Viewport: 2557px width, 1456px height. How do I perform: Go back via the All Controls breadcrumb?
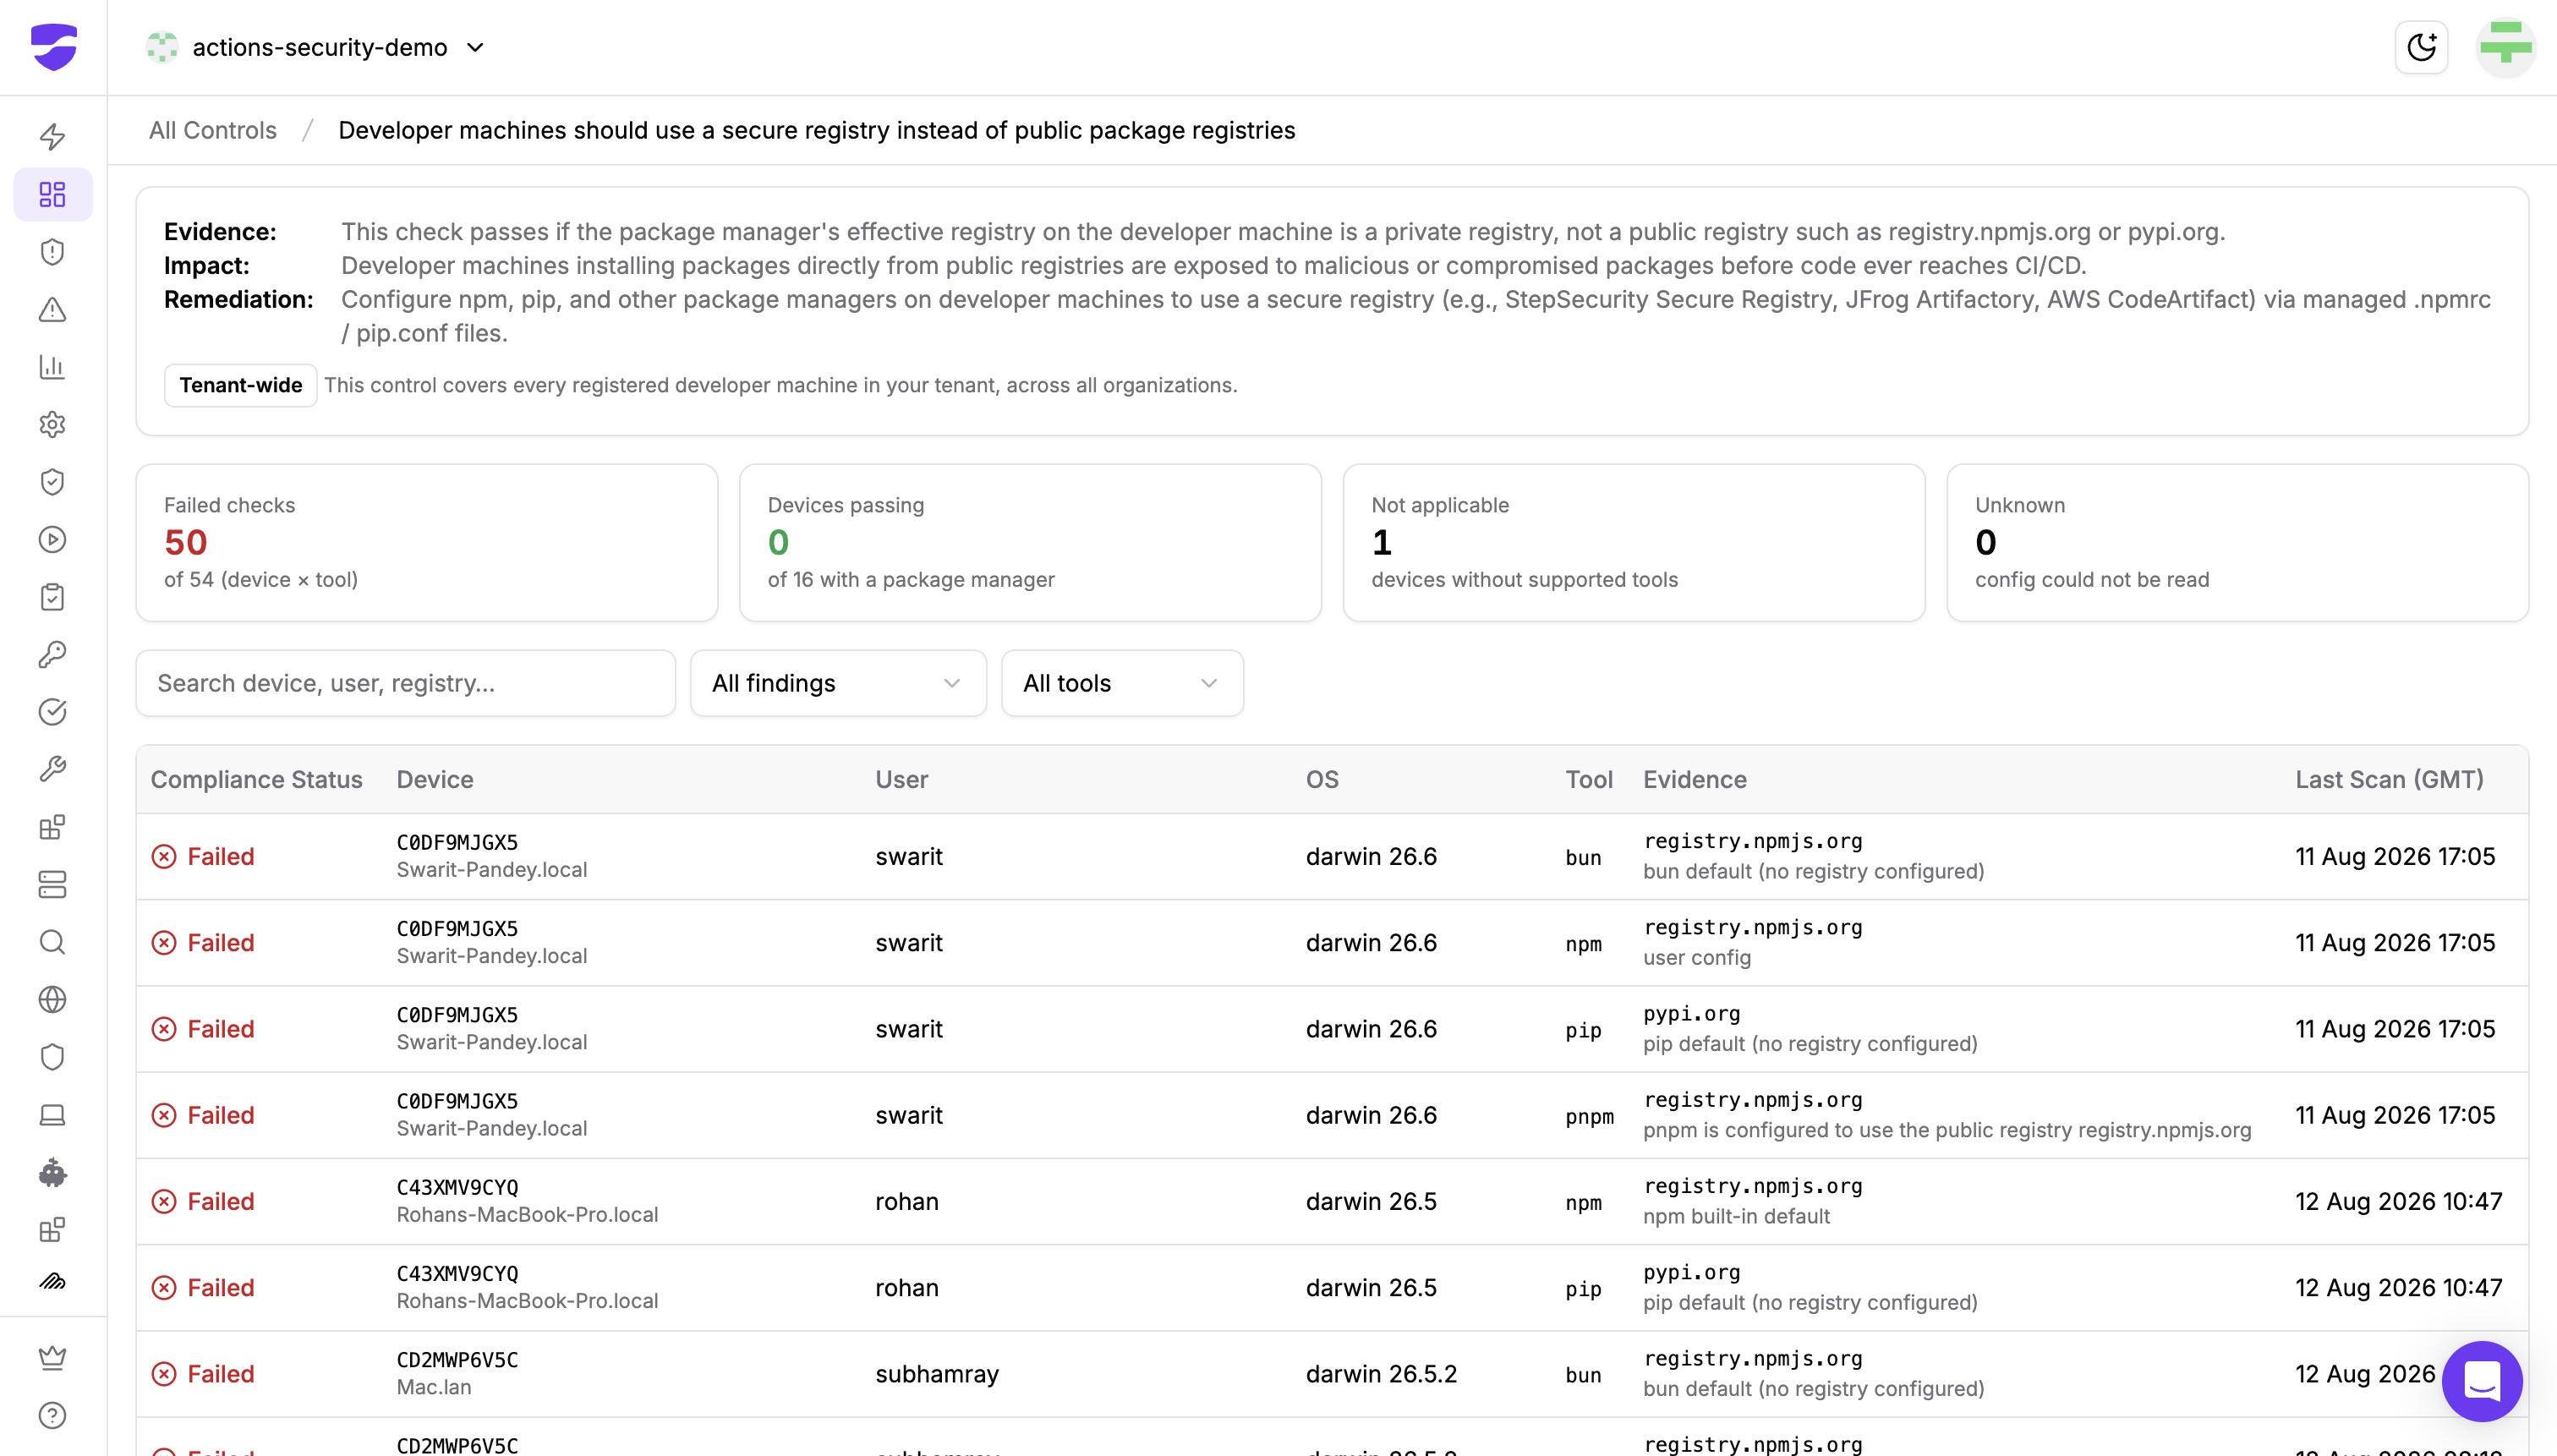coord(213,130)
